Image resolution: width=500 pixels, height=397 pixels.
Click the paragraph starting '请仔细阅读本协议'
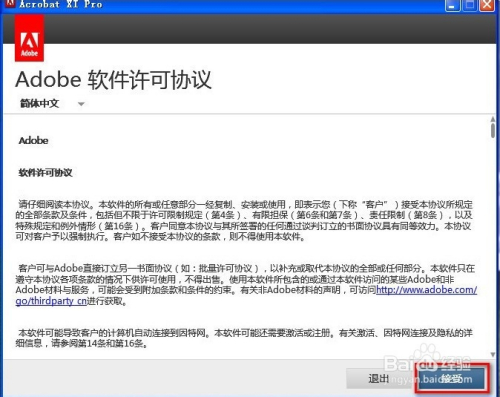click(244, 221)
